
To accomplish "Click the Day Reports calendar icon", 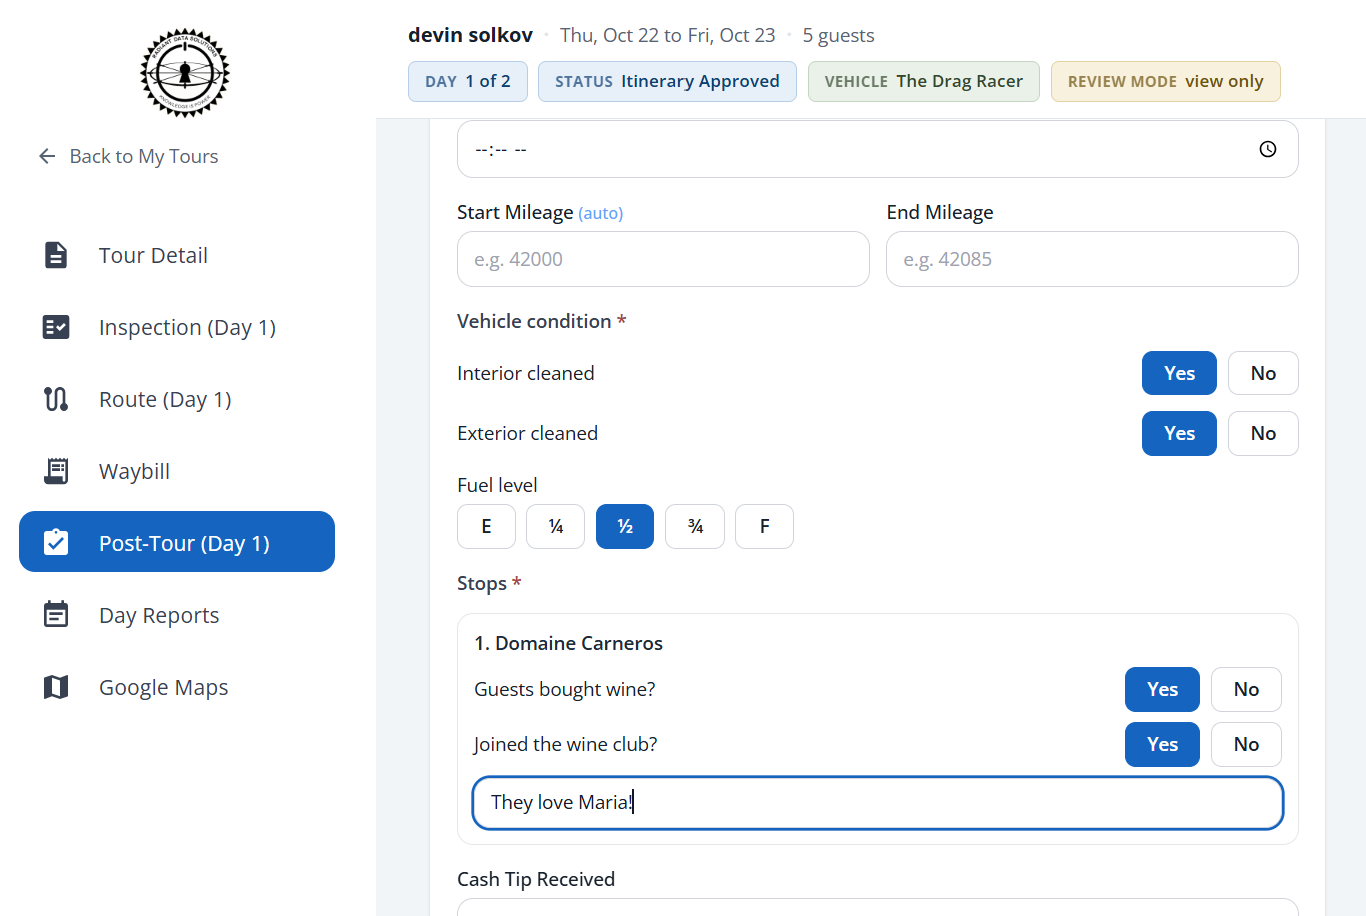I will [56, 614].
